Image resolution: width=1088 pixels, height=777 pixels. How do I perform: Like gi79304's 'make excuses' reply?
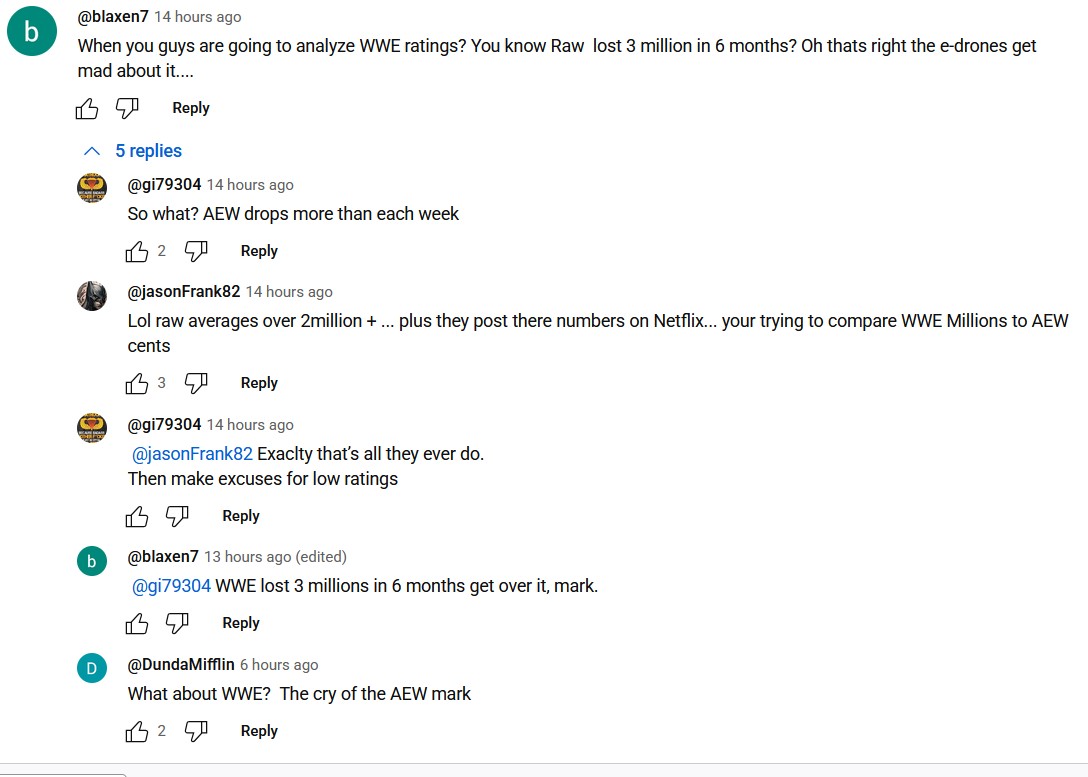tap(137, 516)
